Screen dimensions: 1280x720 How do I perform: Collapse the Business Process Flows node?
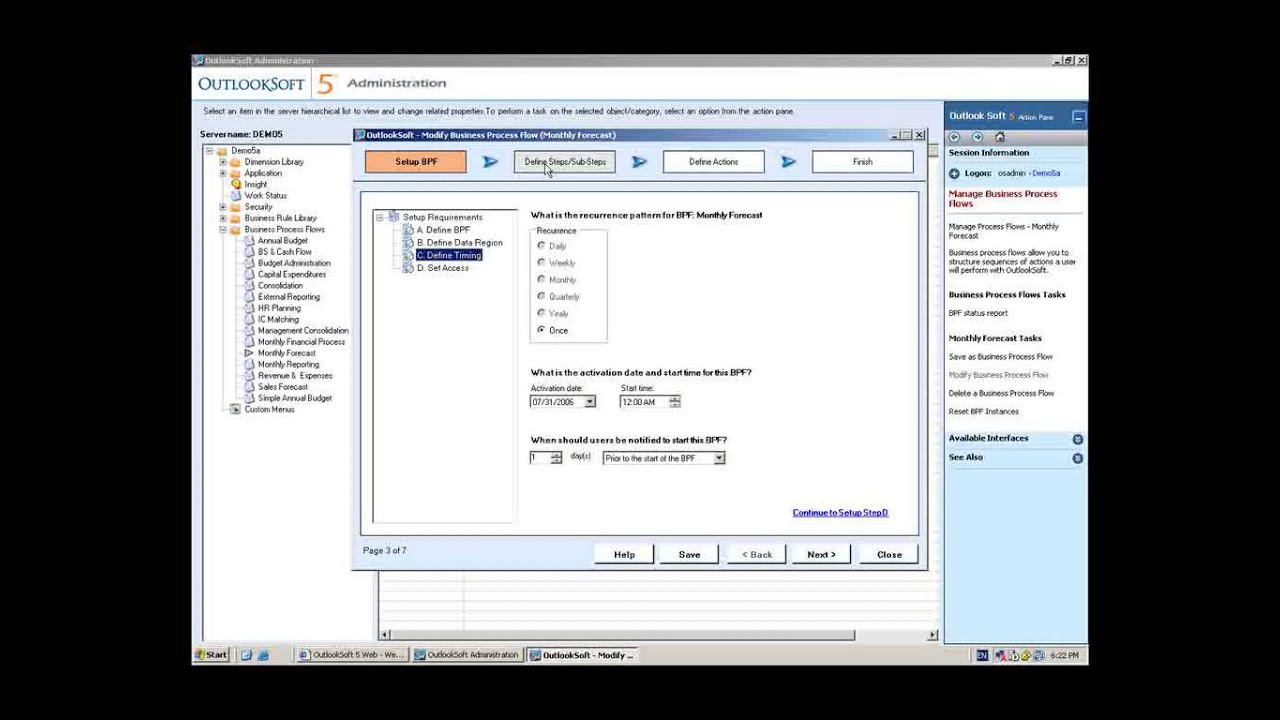pyautogui.click(x=223, y=230)
